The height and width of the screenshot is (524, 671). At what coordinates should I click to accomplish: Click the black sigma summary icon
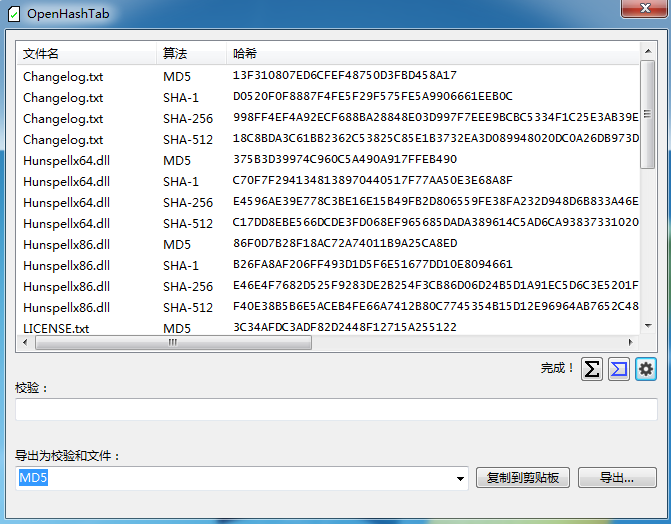pos(592,369)
